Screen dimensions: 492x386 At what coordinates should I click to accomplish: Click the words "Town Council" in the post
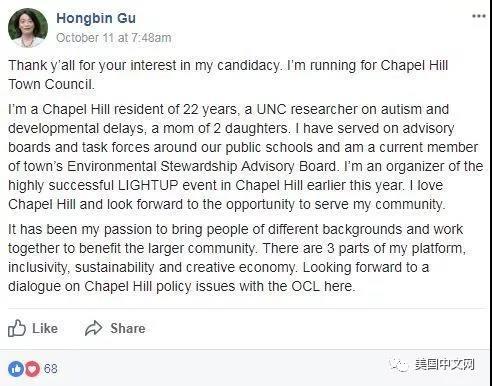(x=51, y=84)
